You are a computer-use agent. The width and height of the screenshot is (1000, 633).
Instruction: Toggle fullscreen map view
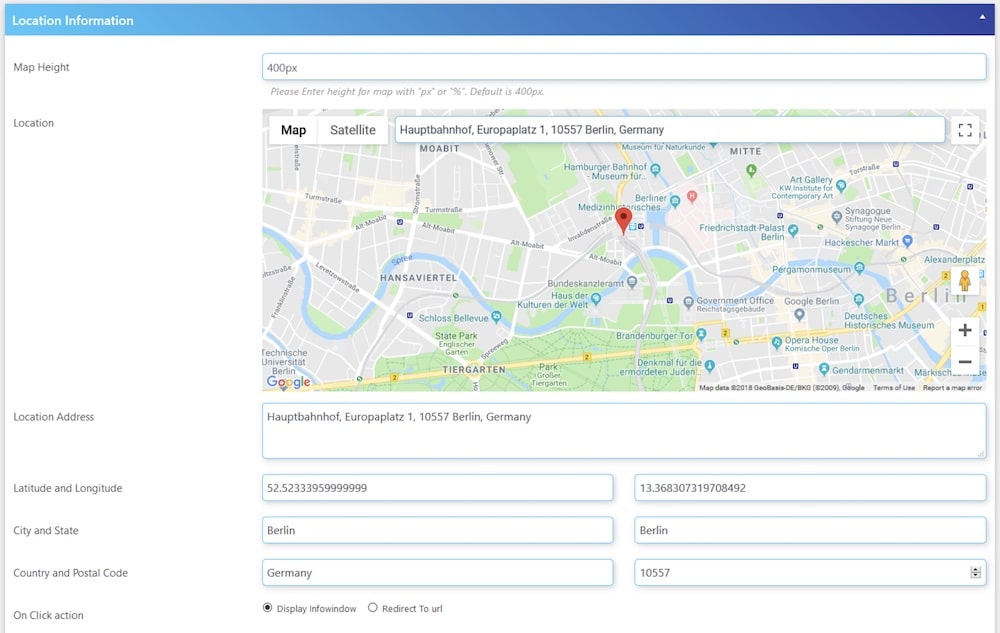pos(965,130)
